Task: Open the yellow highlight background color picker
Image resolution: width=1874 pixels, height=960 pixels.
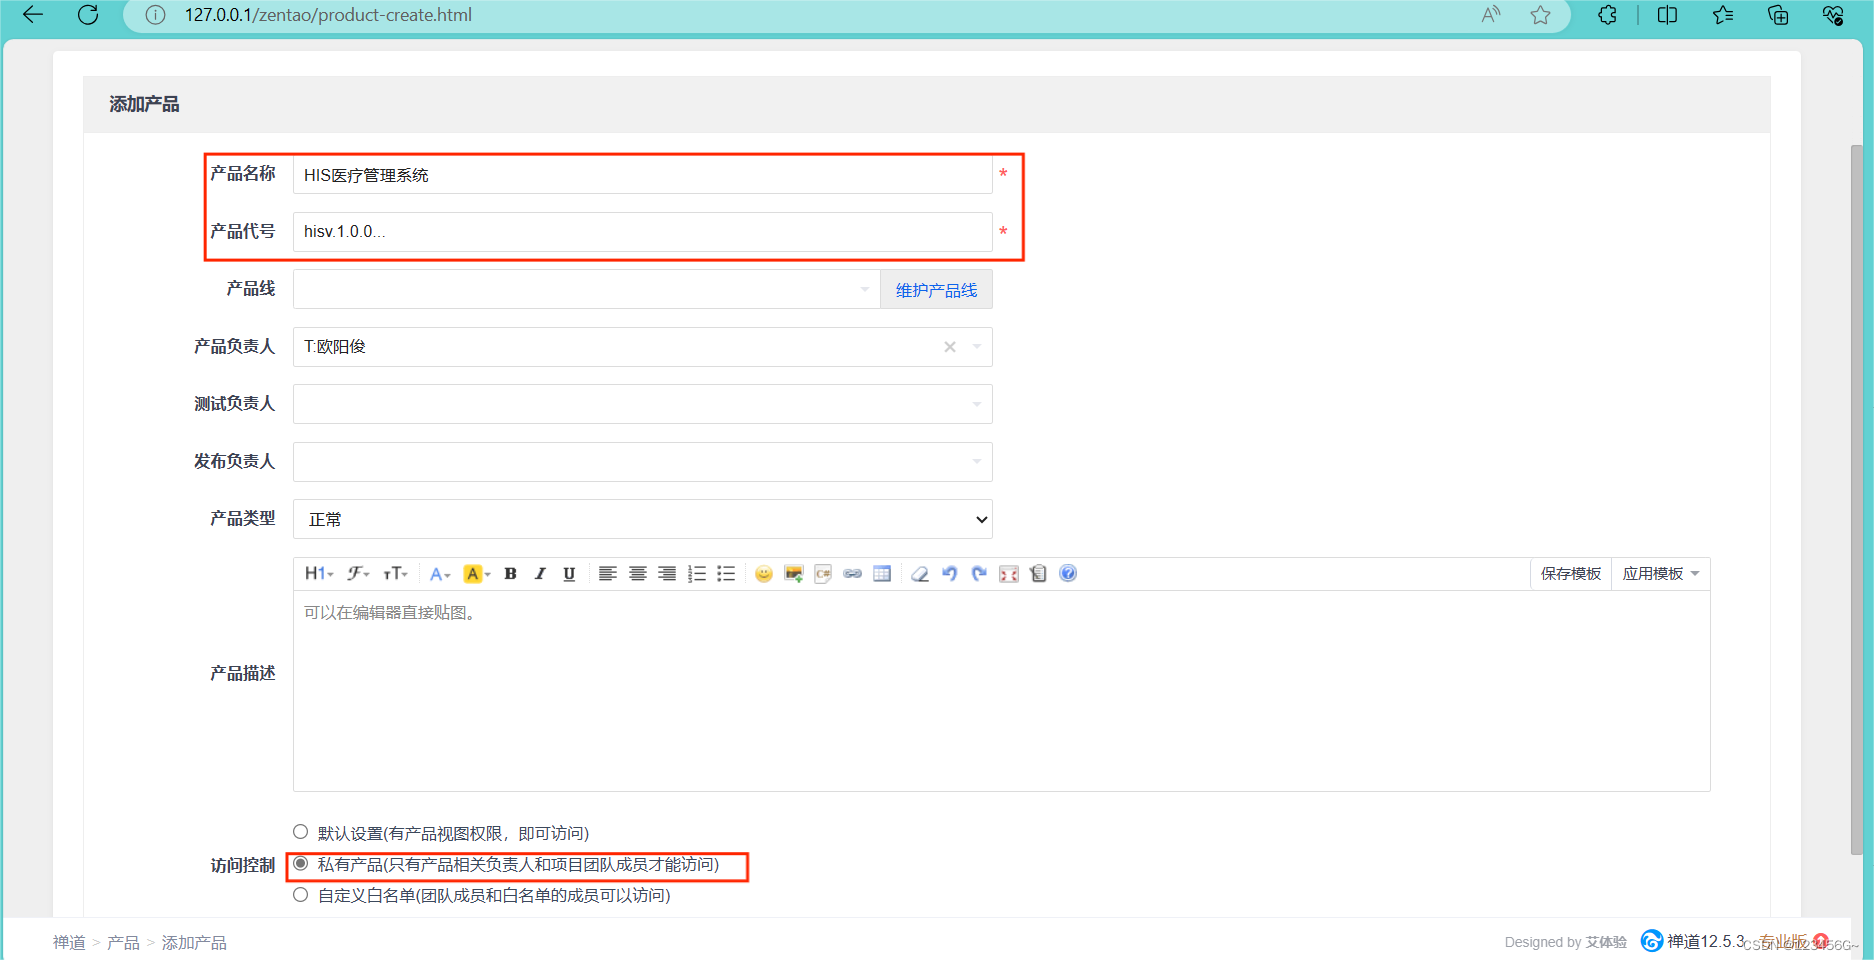Action: click(x=477, y=574)
